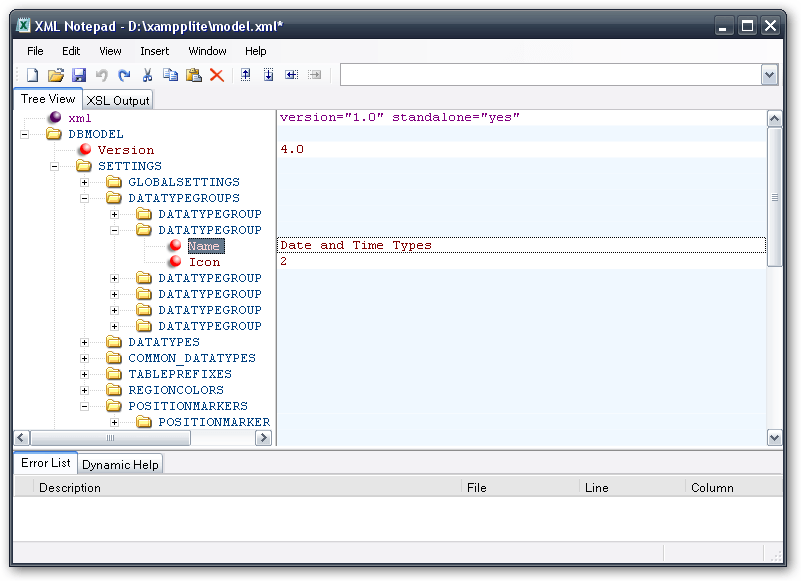Viewport: 801px width, 581px height.
Task: Collapse the DBMODEL node
Action: point(25,134)
